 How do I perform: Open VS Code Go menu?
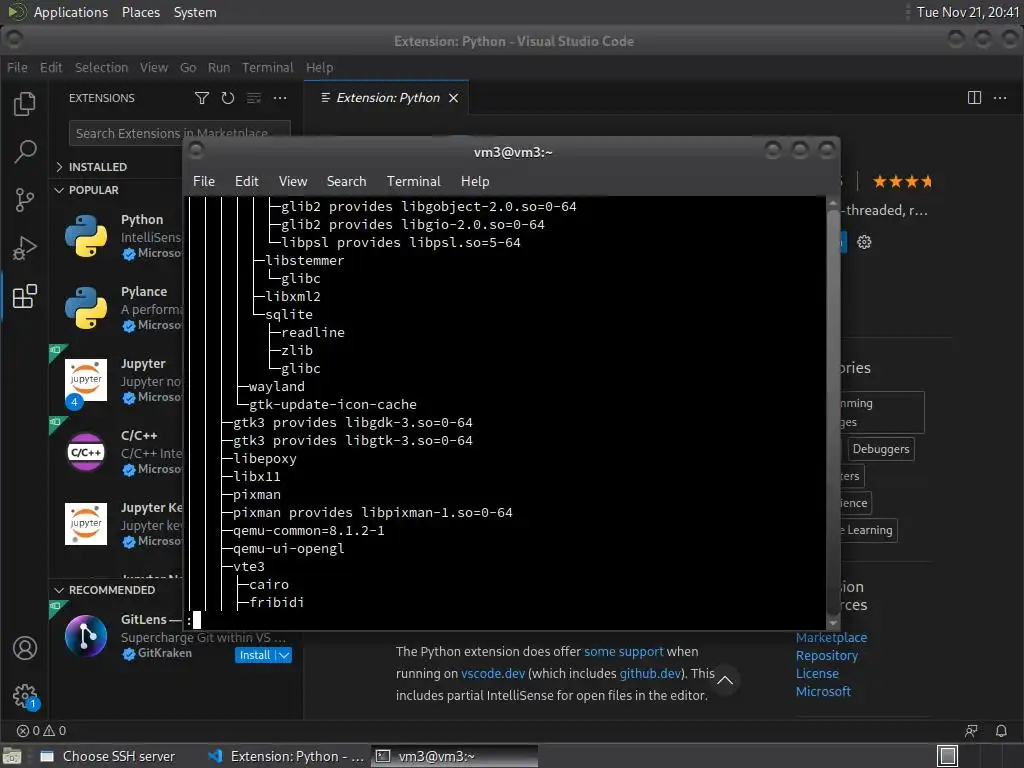pos(188,67)
